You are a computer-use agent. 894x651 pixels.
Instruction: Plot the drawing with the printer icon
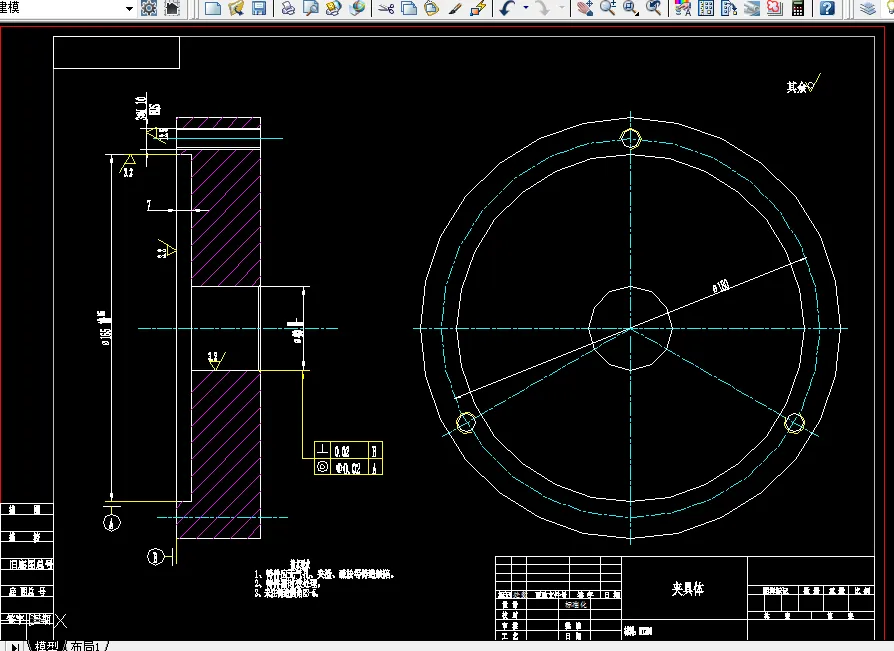click(288, 8)
